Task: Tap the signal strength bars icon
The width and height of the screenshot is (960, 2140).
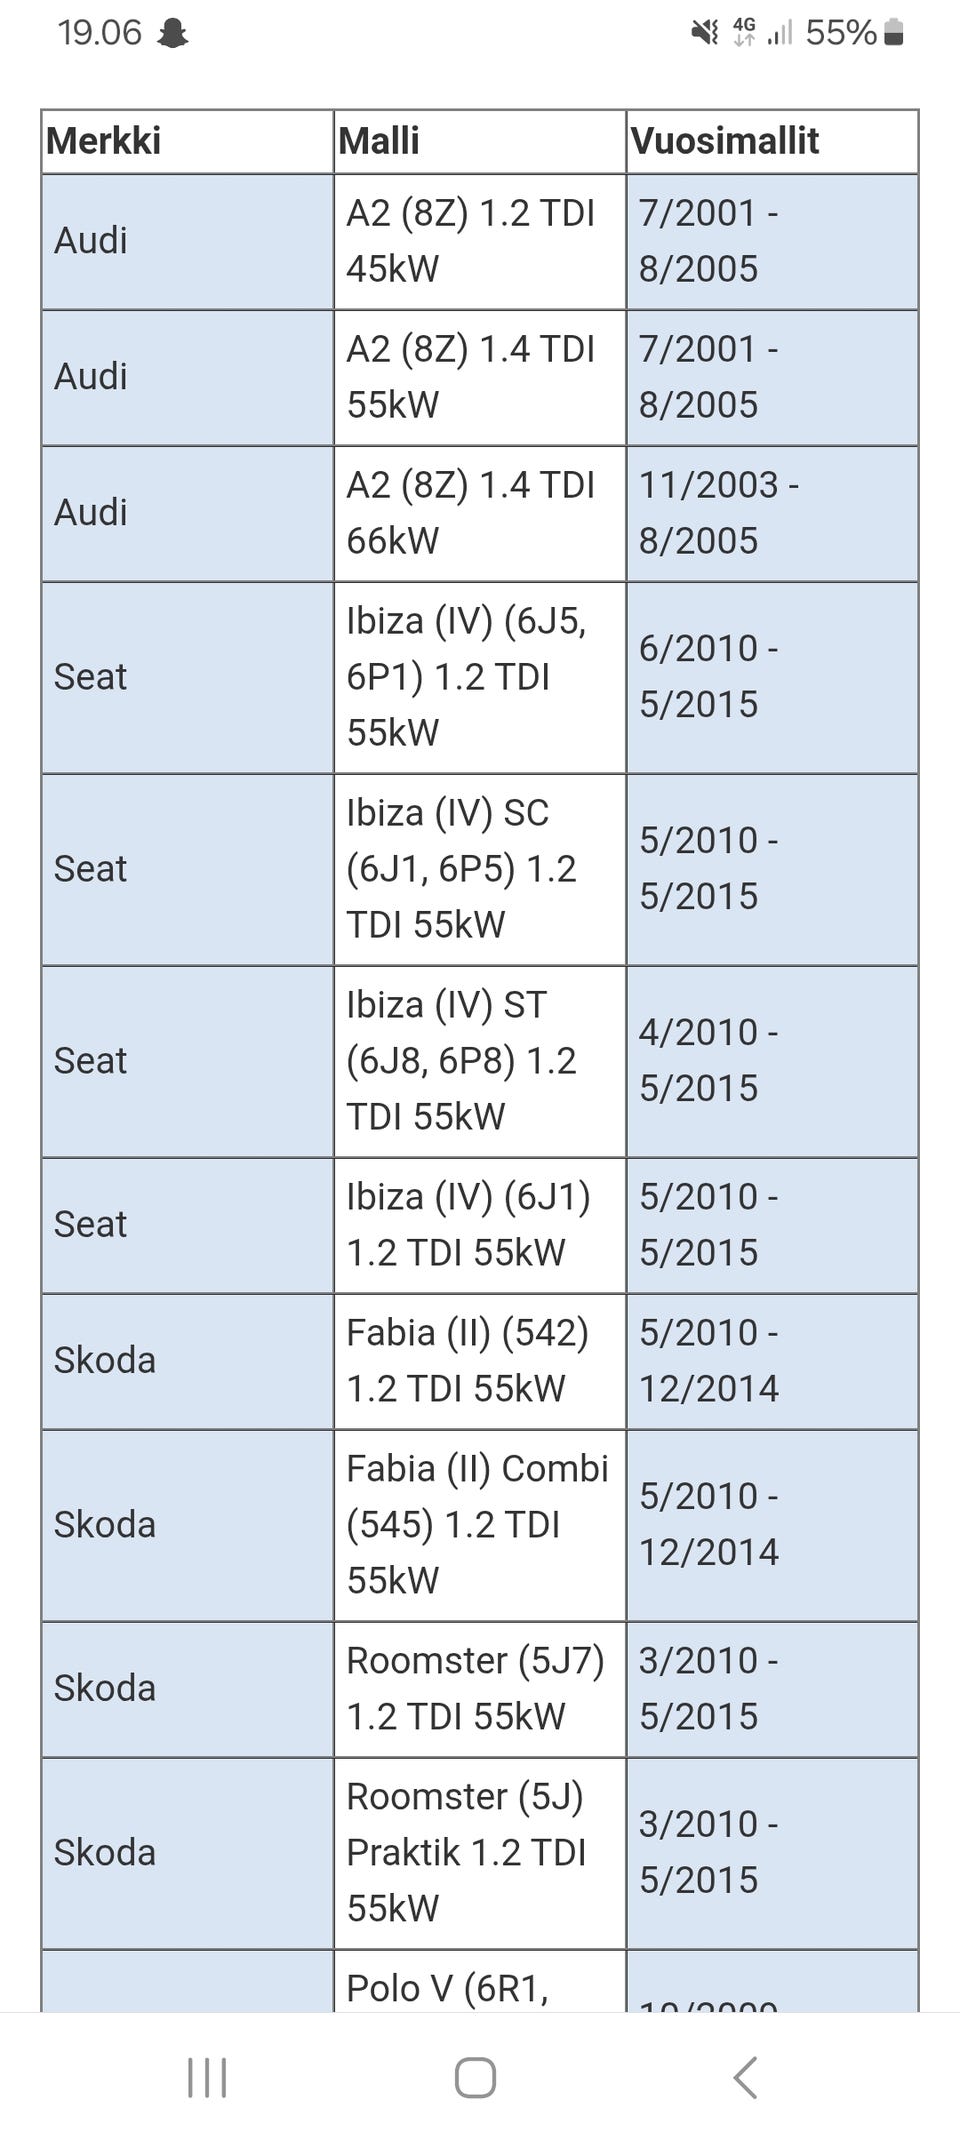Action: (780, 33)
